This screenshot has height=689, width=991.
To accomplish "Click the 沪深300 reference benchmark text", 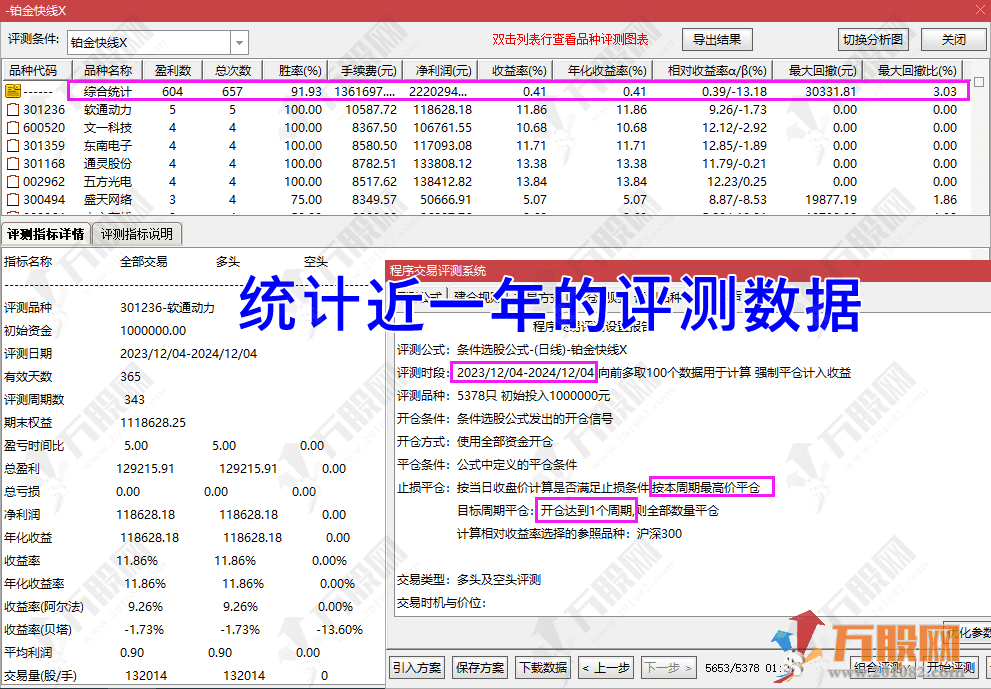I will pyautogui.click(x=659, y=534).
